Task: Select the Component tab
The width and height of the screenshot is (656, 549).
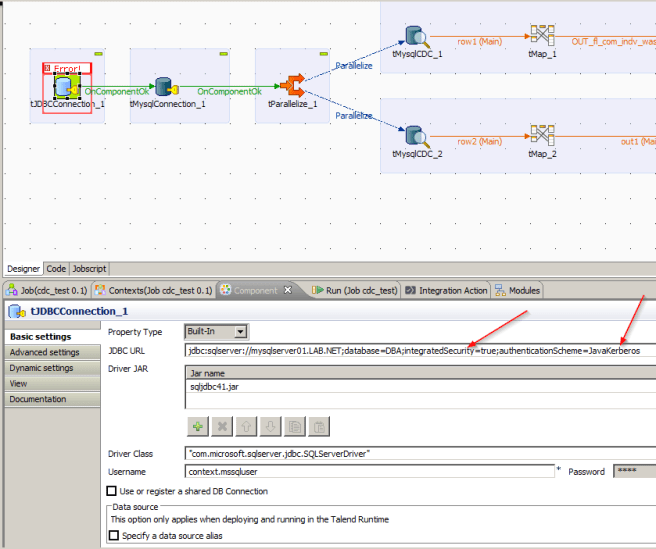Action: click(255, 290)
